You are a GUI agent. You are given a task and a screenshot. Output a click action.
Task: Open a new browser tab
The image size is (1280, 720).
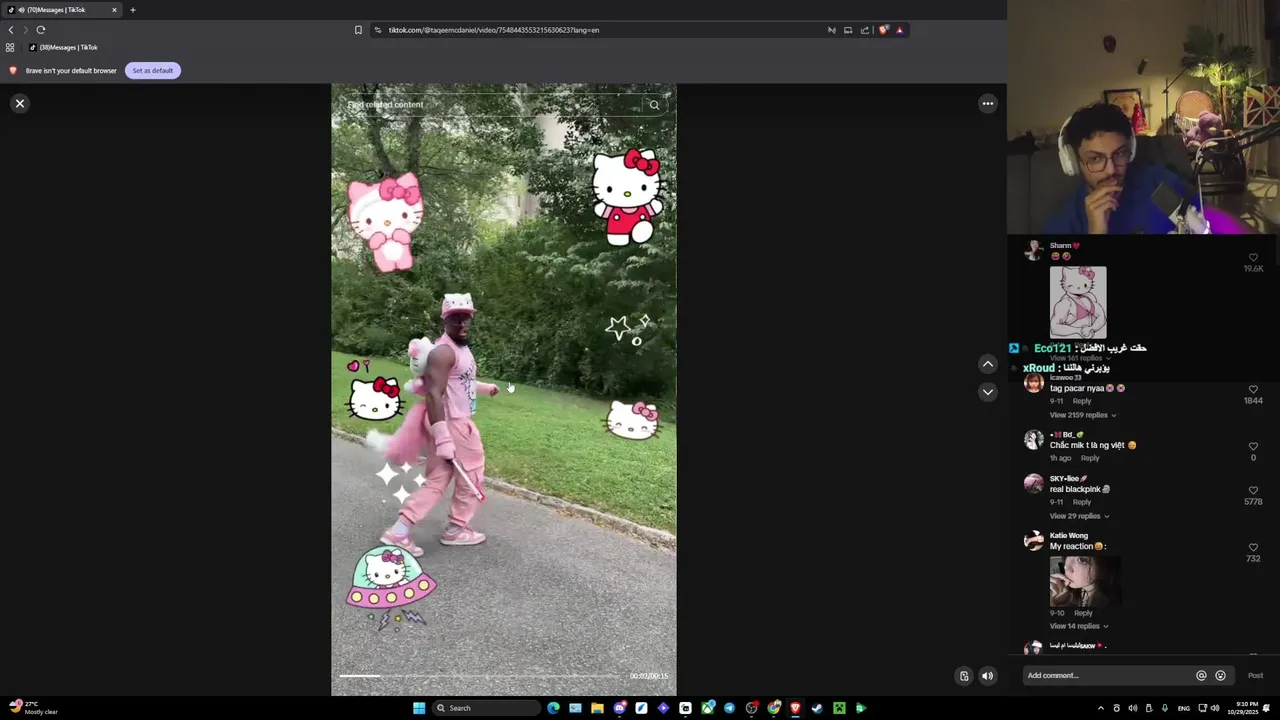point(132,10)
